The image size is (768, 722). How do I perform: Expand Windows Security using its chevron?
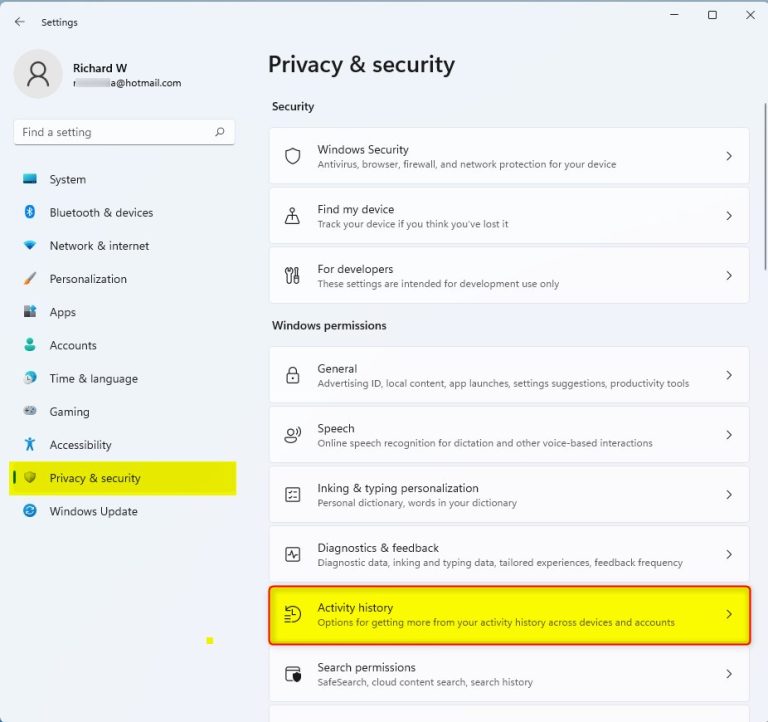click(x=729, y=156)
